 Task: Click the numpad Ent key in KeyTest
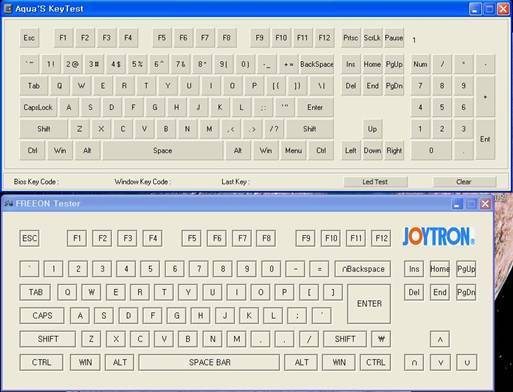pos(485,139)
